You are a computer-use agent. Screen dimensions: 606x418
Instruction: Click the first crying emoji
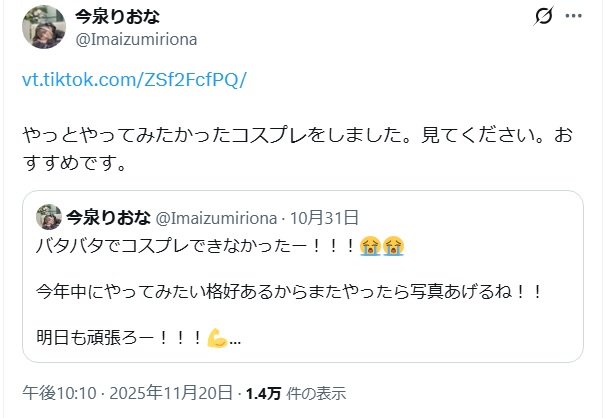point(371,244)
